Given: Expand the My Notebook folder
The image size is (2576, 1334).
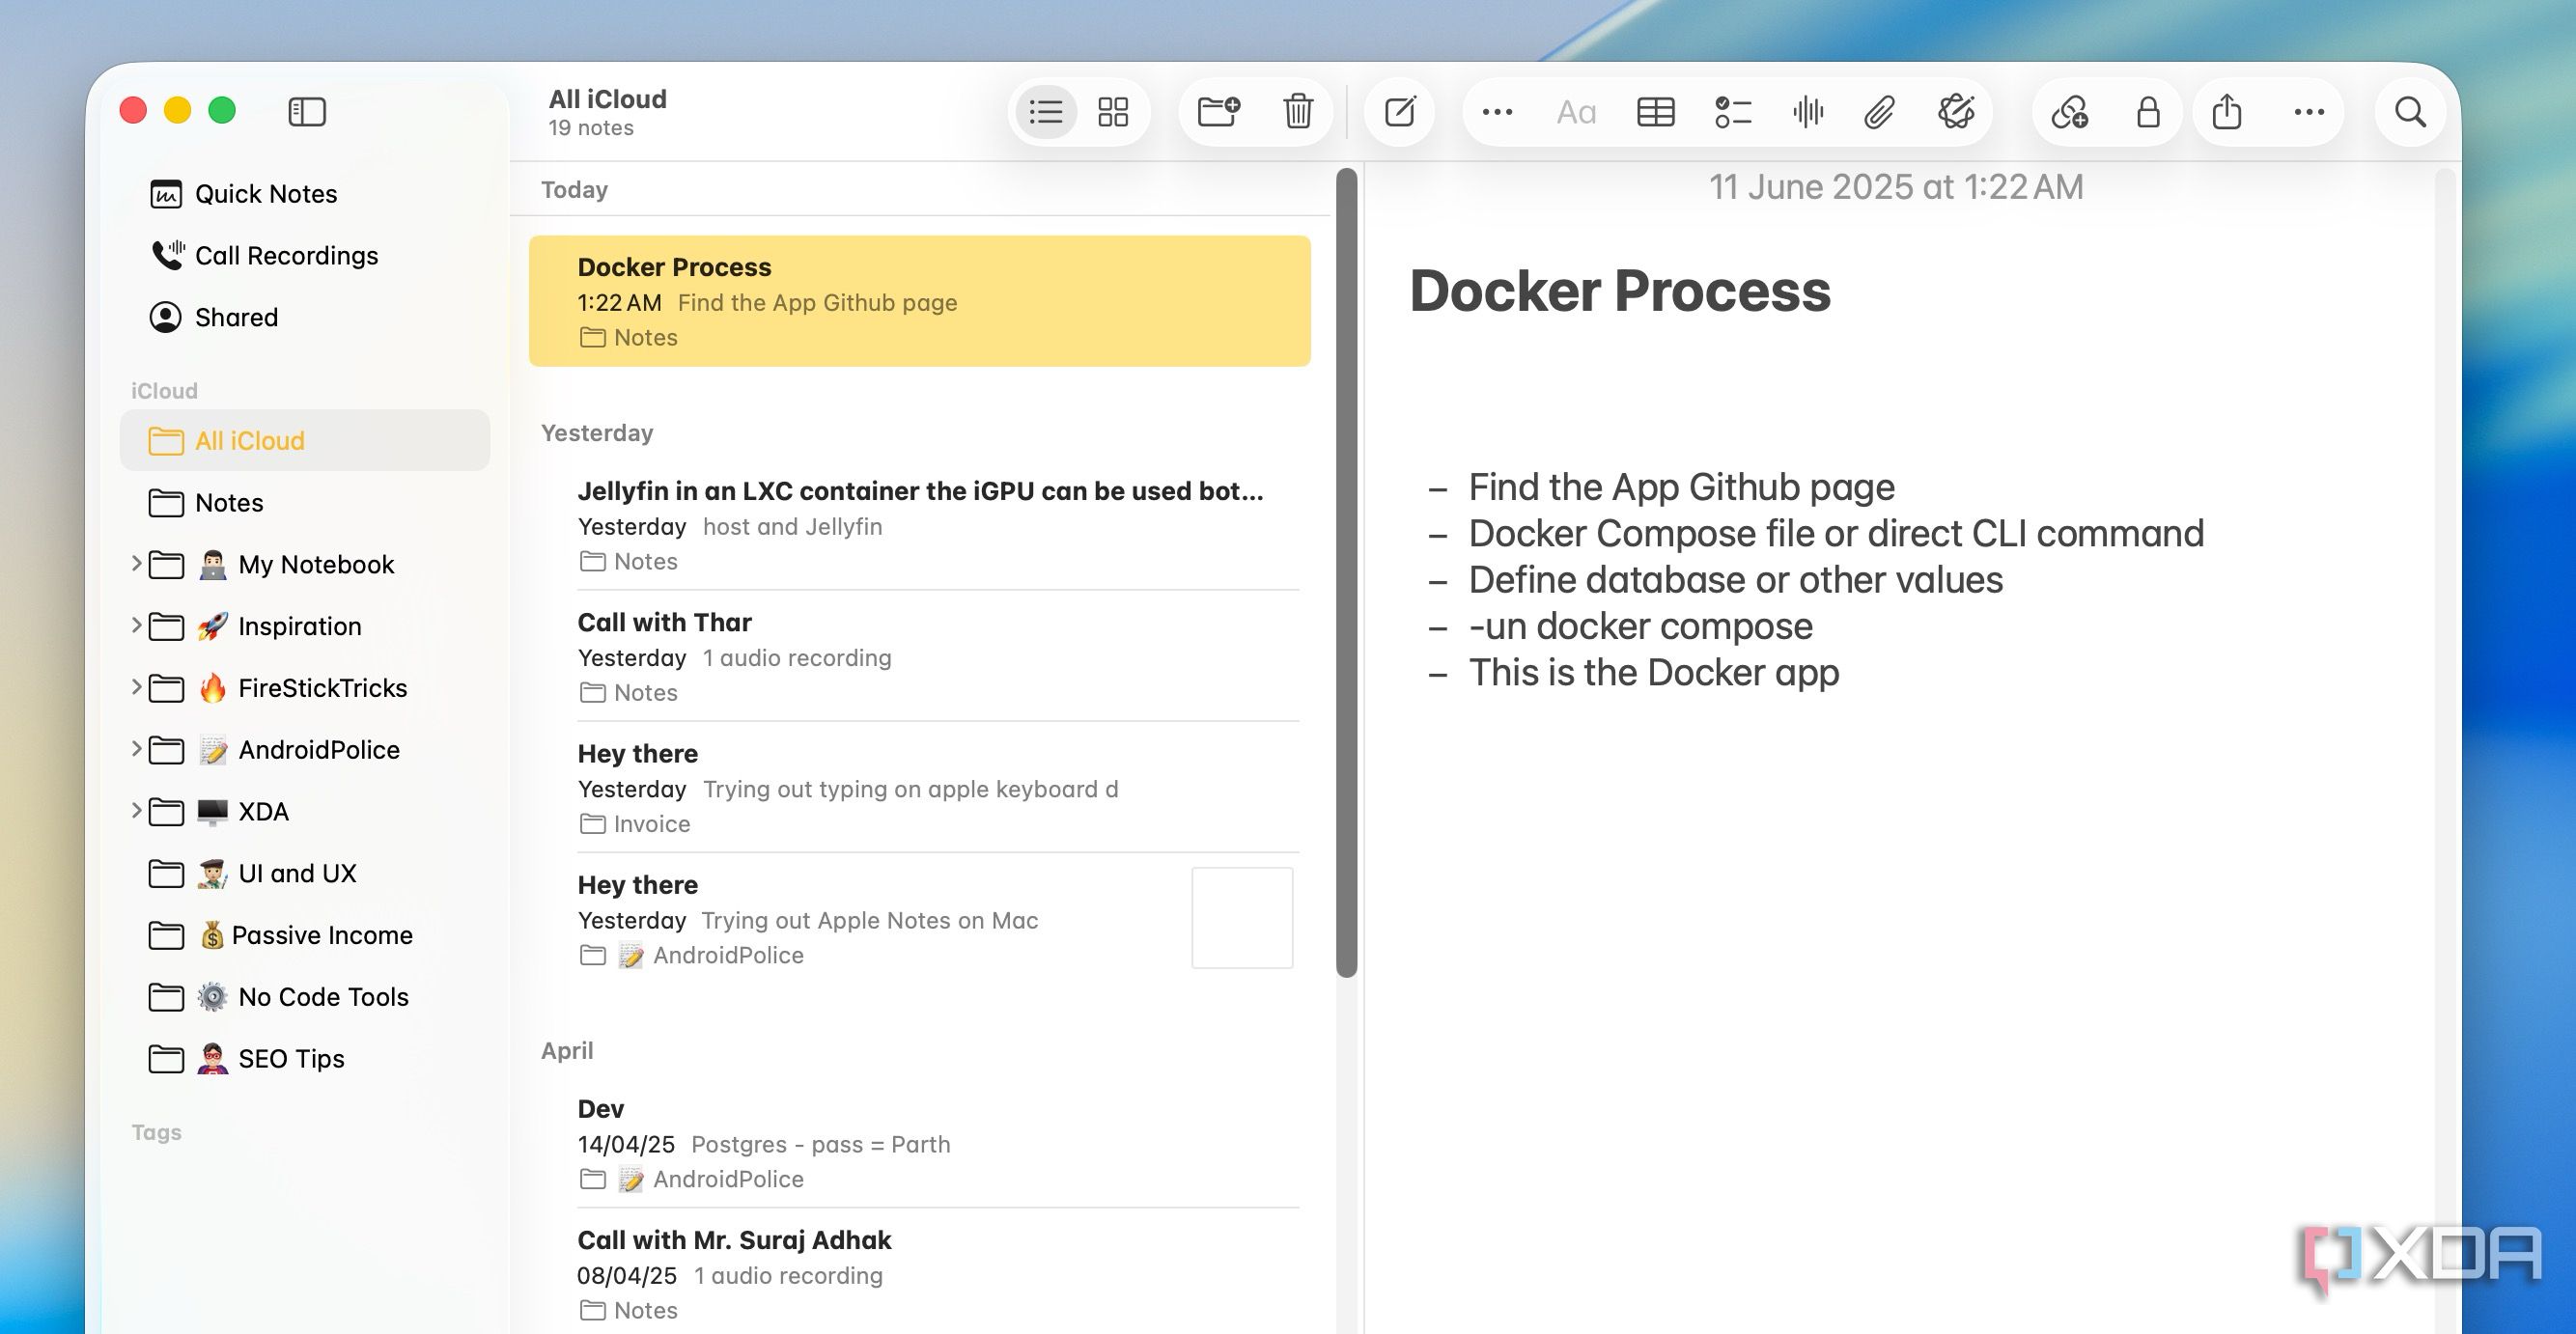Looking at the screenshot, I should 136,564.
